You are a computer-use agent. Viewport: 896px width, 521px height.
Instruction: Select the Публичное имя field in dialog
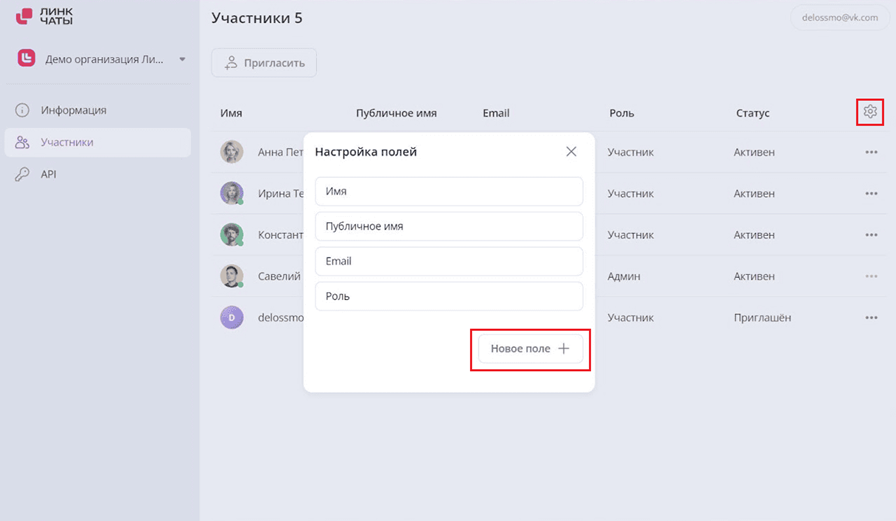pyautogui.click(x=449, y=226)
